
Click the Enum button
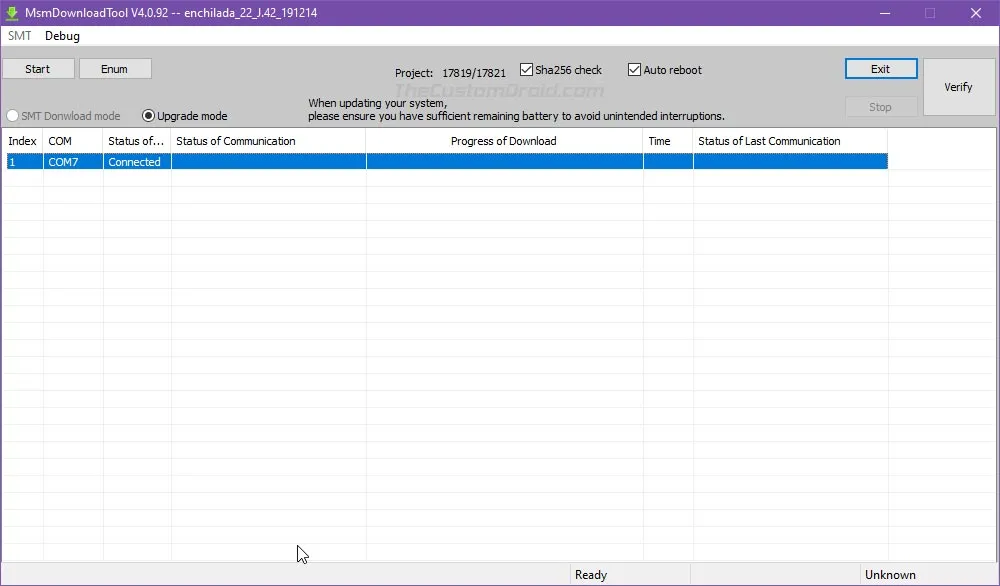115,69
